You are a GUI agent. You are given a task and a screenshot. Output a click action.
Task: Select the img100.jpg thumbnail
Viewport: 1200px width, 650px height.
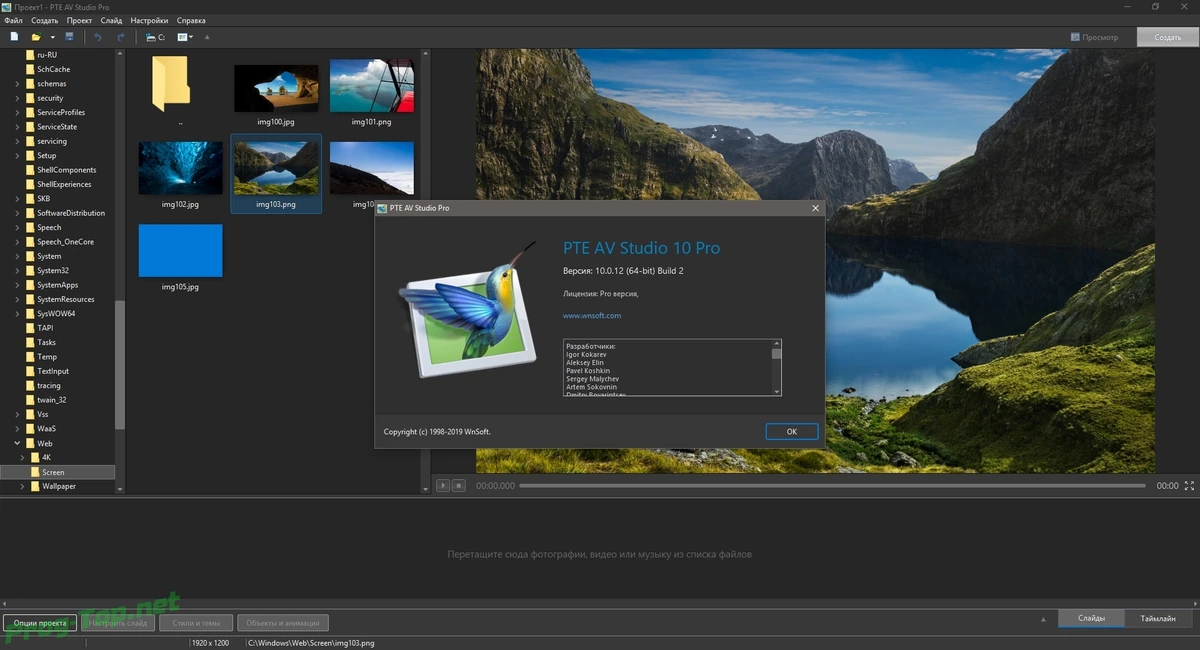[276, 89]
